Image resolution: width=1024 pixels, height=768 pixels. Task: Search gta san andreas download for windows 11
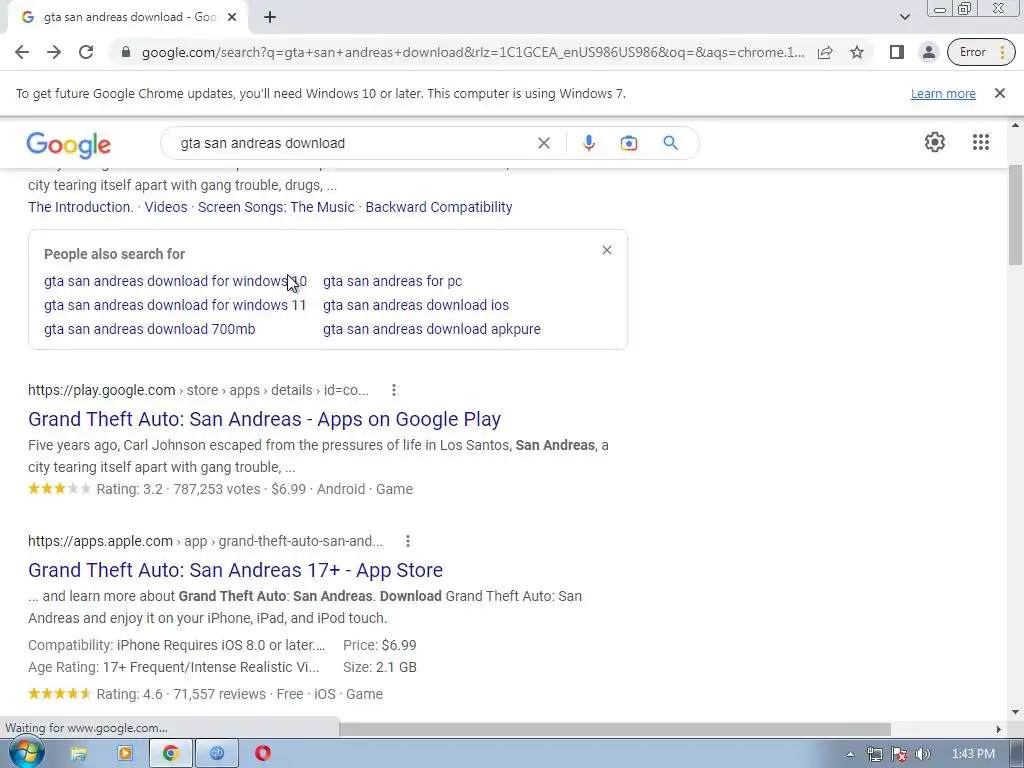(x=175, y=305)
